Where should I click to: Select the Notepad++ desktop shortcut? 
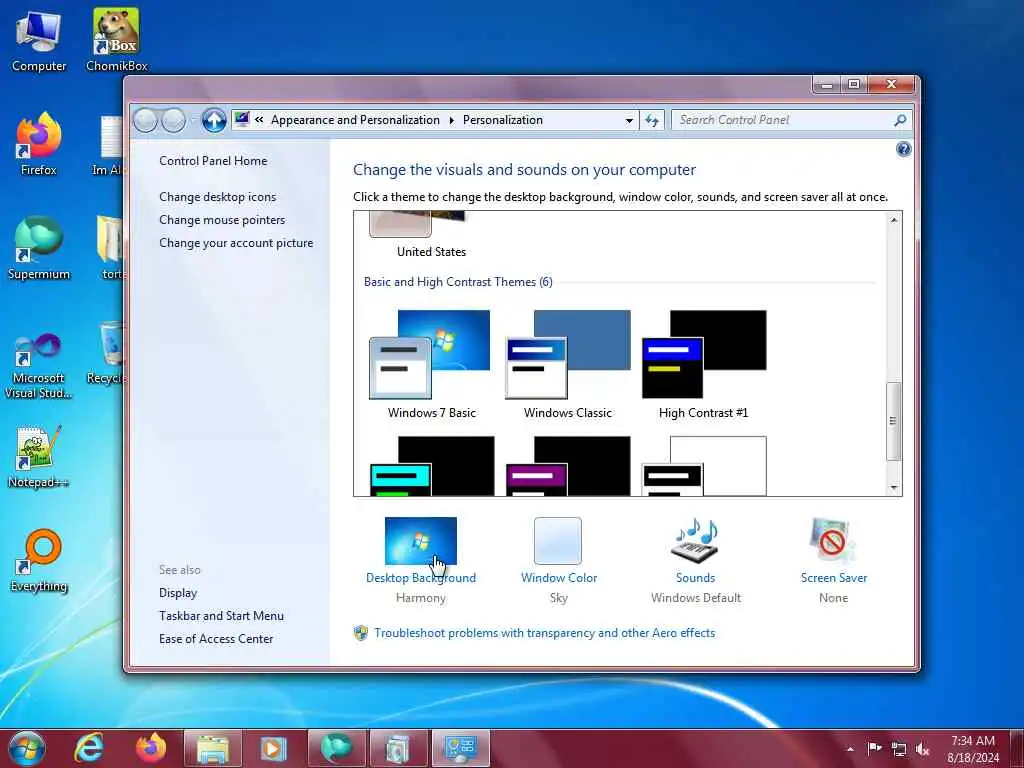click(39, 456)
